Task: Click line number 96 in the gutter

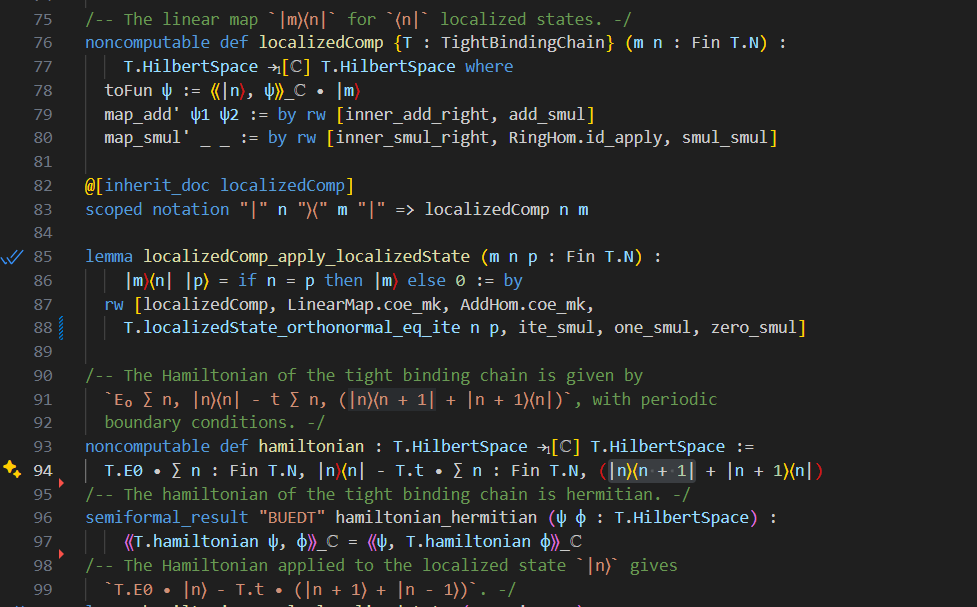Action: point(43,517)
